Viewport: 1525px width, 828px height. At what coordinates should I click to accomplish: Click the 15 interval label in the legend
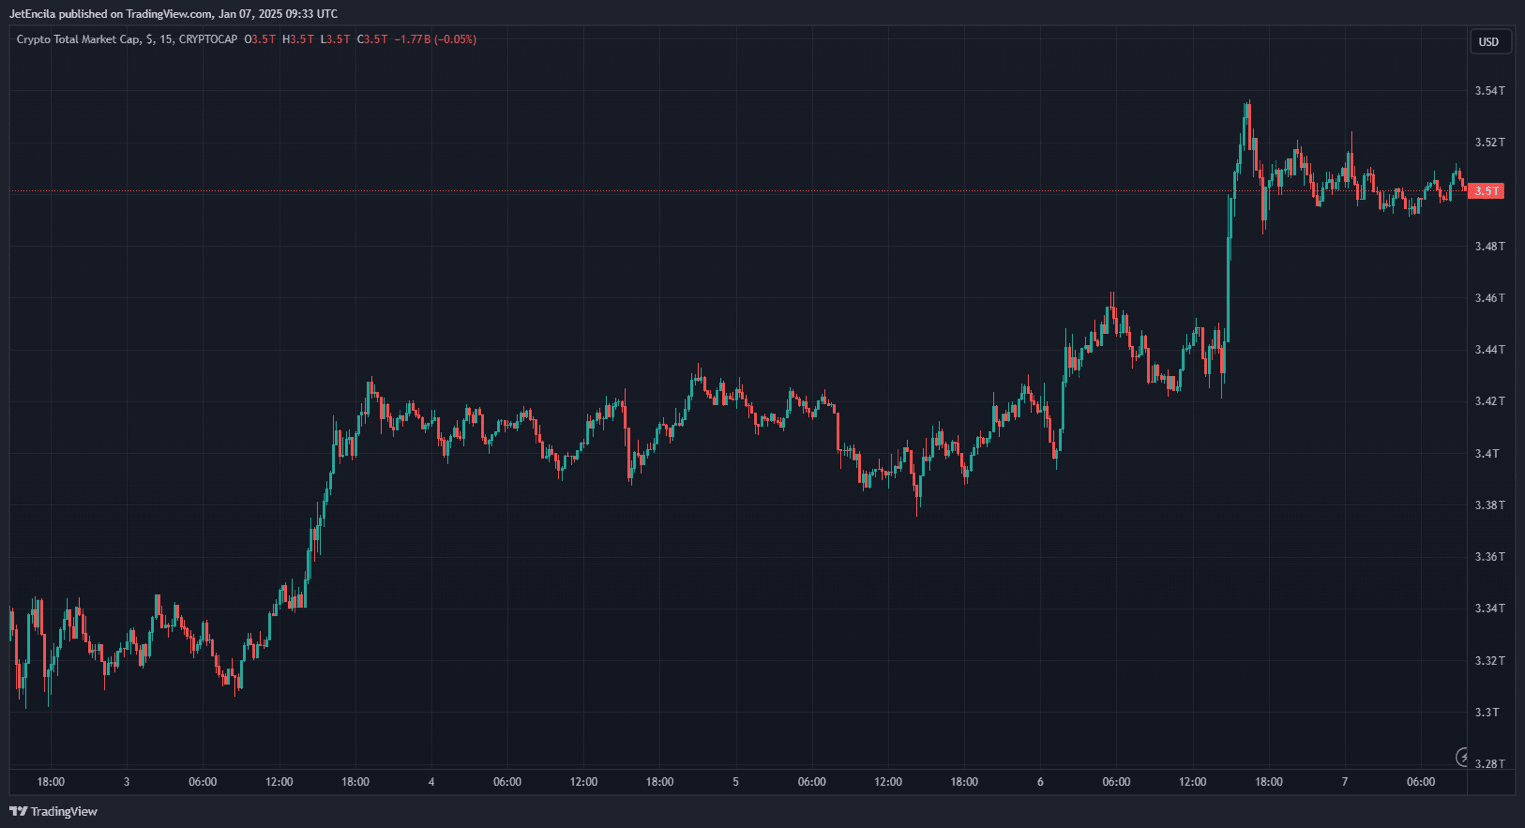tap(166, 40)
